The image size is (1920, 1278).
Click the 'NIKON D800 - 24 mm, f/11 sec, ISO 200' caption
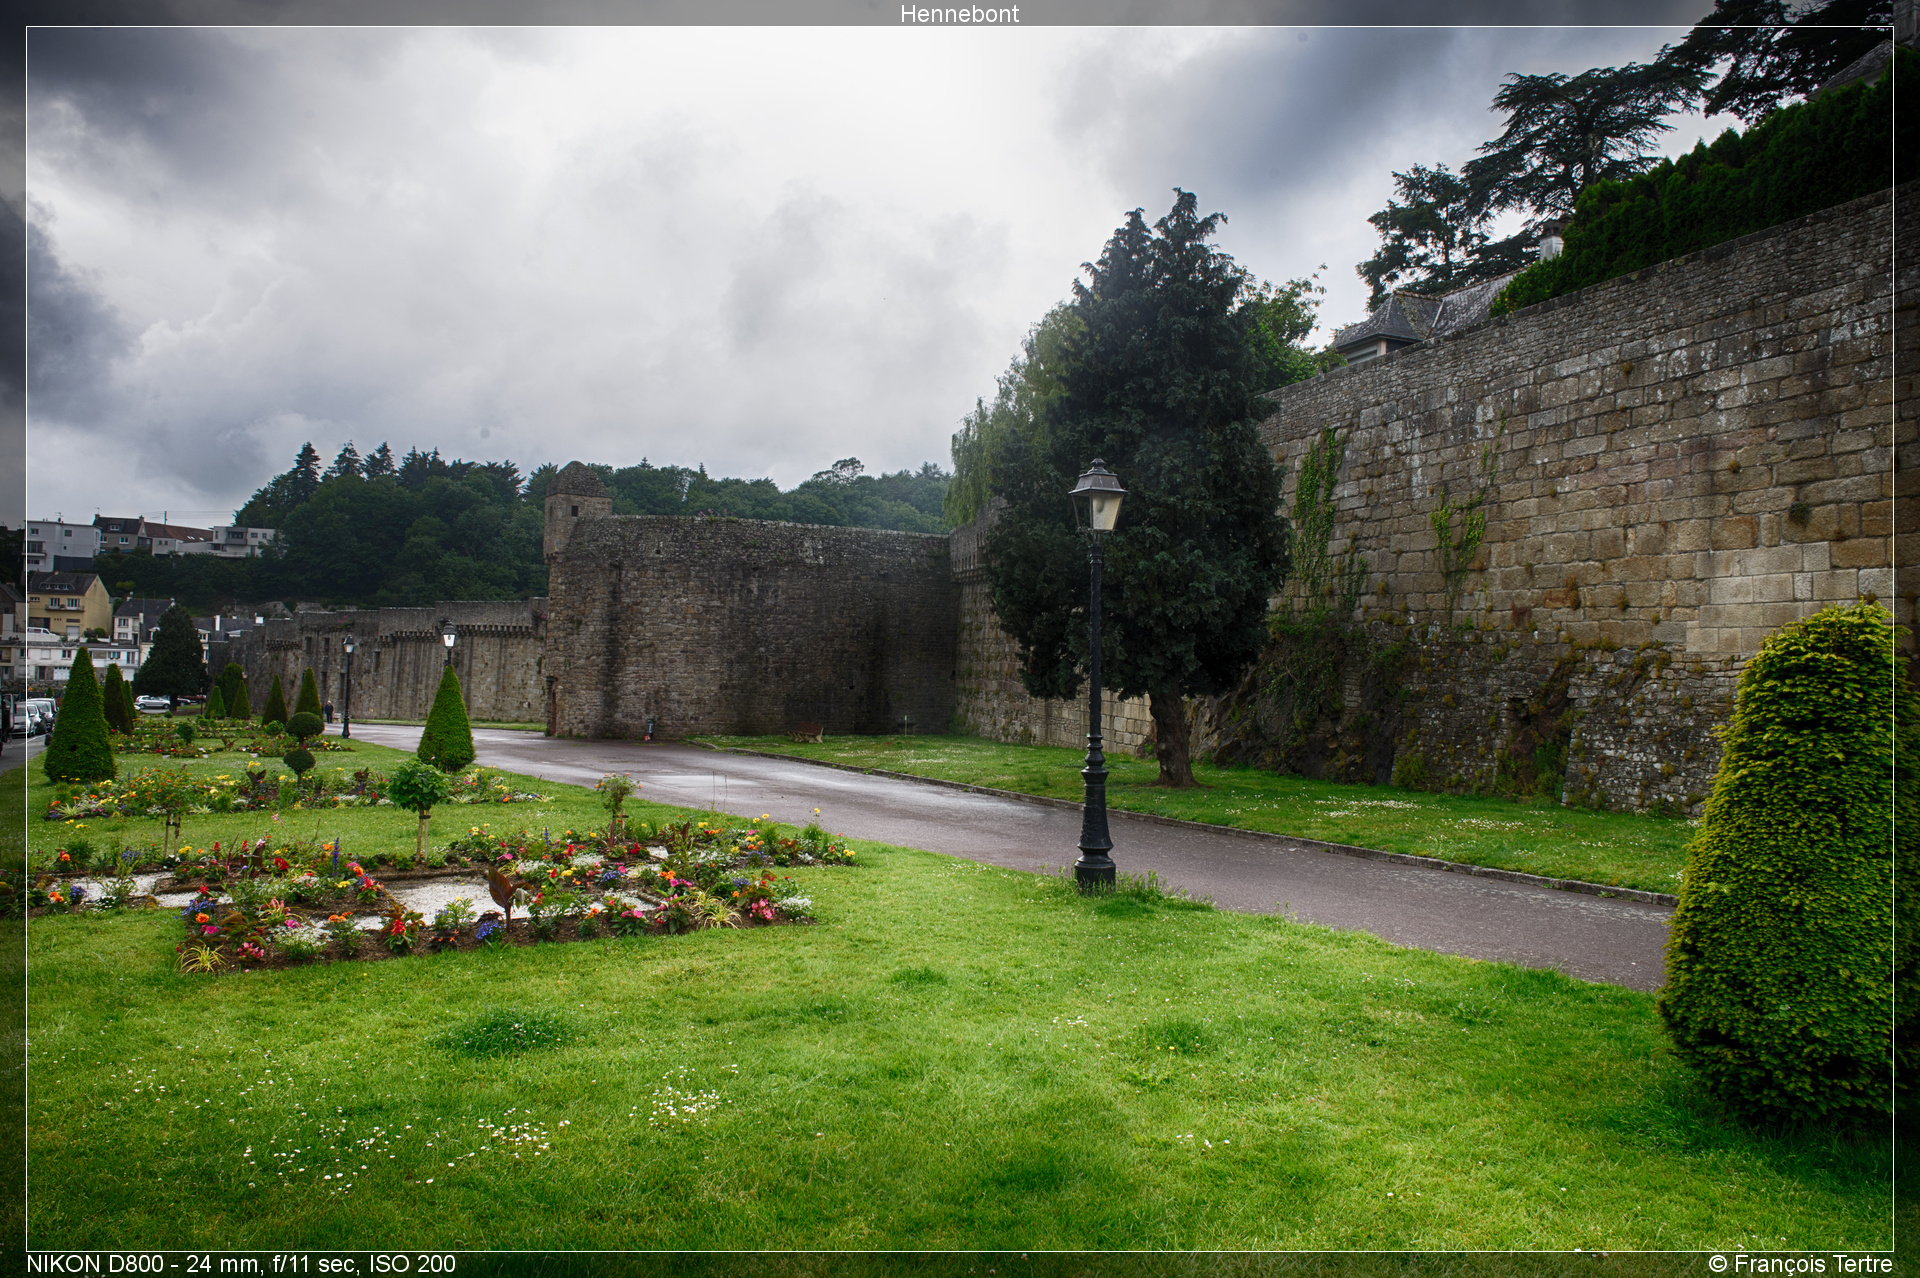[x=241, y=1264]
